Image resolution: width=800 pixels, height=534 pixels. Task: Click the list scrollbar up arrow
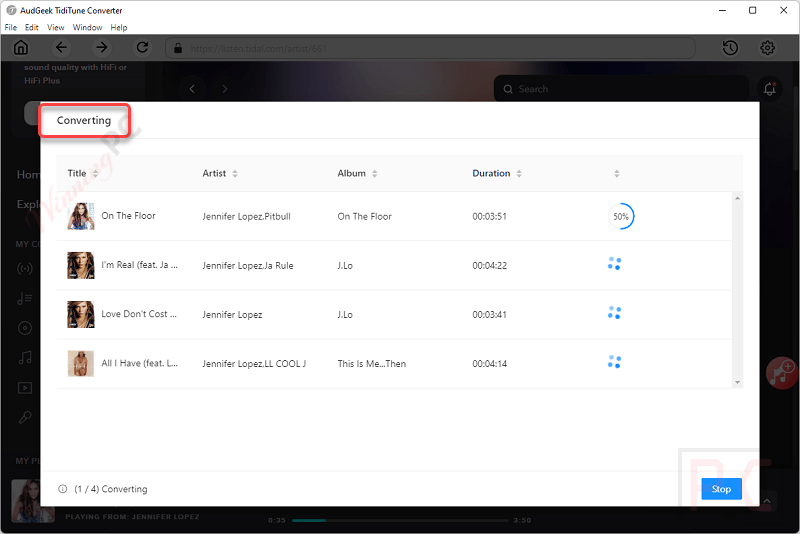click(737, 198)
